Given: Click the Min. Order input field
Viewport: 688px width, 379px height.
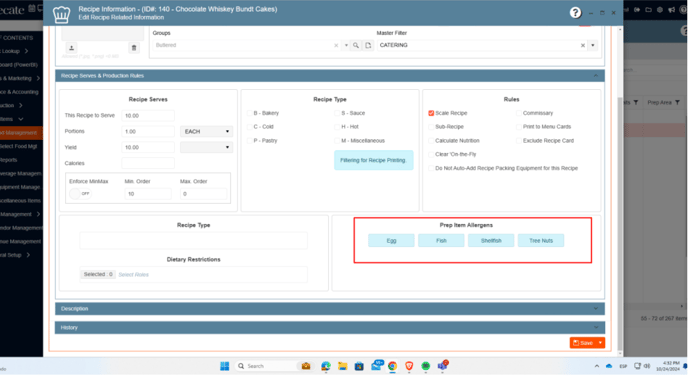Looking at the screenshot, I should pyautogui.click(x=148, y=194).
